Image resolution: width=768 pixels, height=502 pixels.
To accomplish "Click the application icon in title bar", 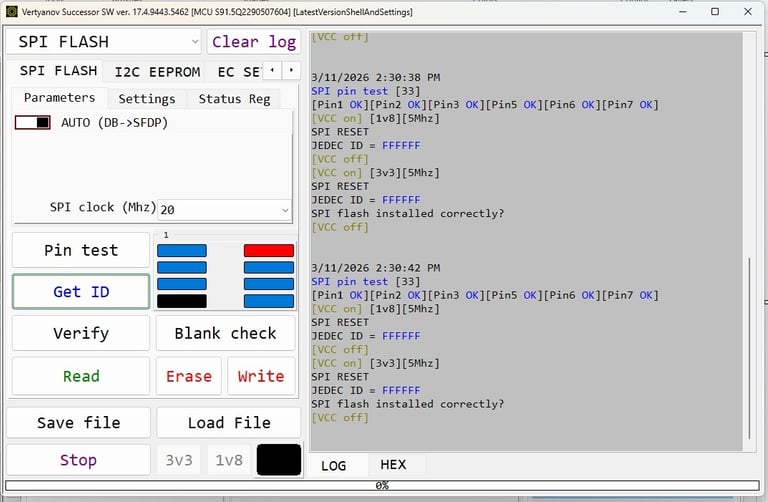I will click(x=11, y=11).
